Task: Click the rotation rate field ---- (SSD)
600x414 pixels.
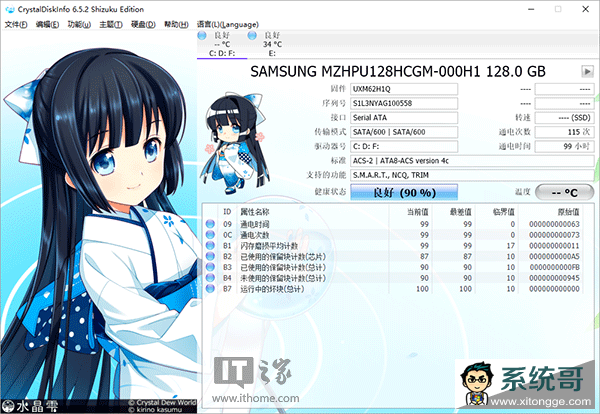Action: click(564, 117)
